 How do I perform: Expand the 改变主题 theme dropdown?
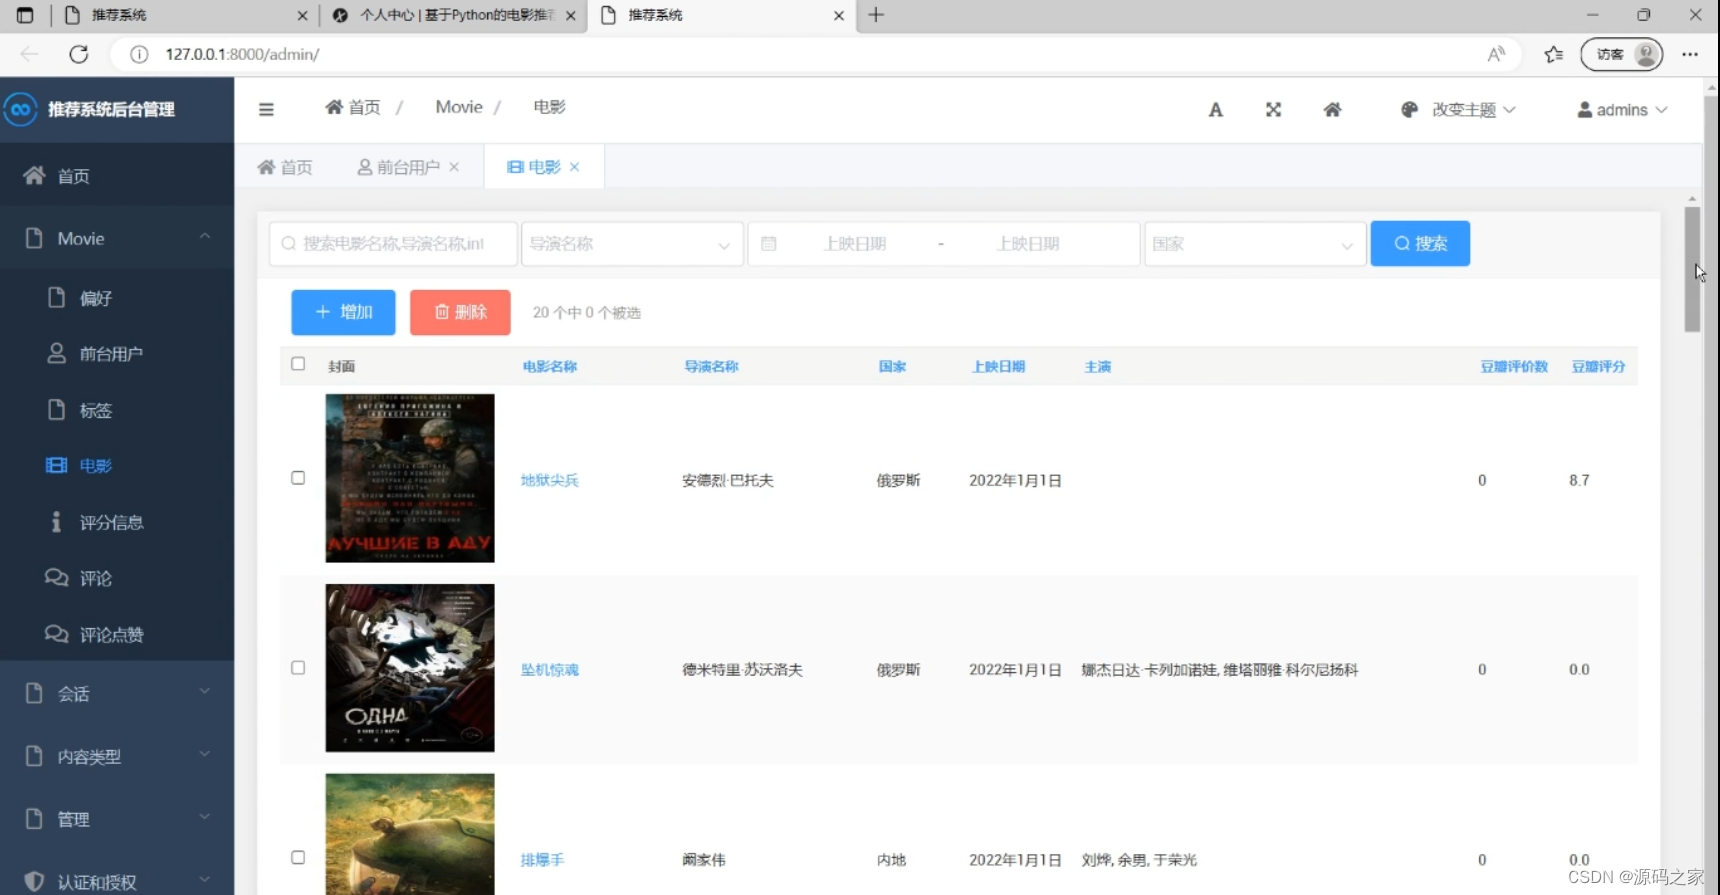[1461, 110]
